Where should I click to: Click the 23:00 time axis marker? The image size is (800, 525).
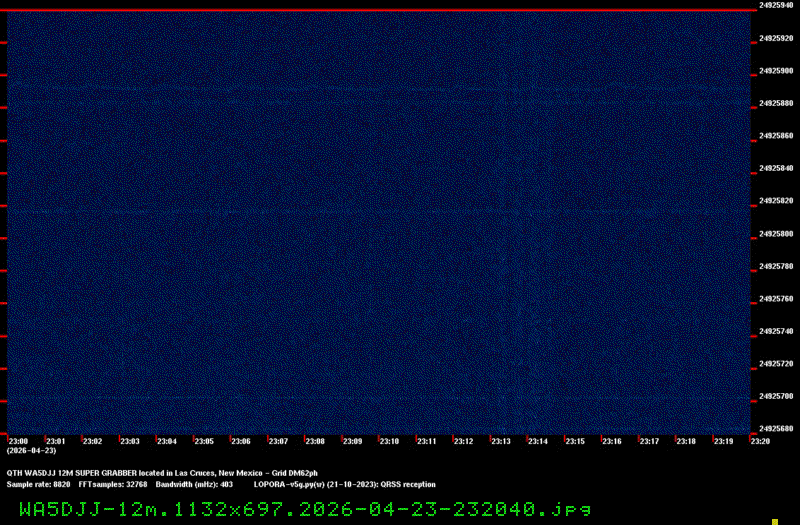coord(18,441)
